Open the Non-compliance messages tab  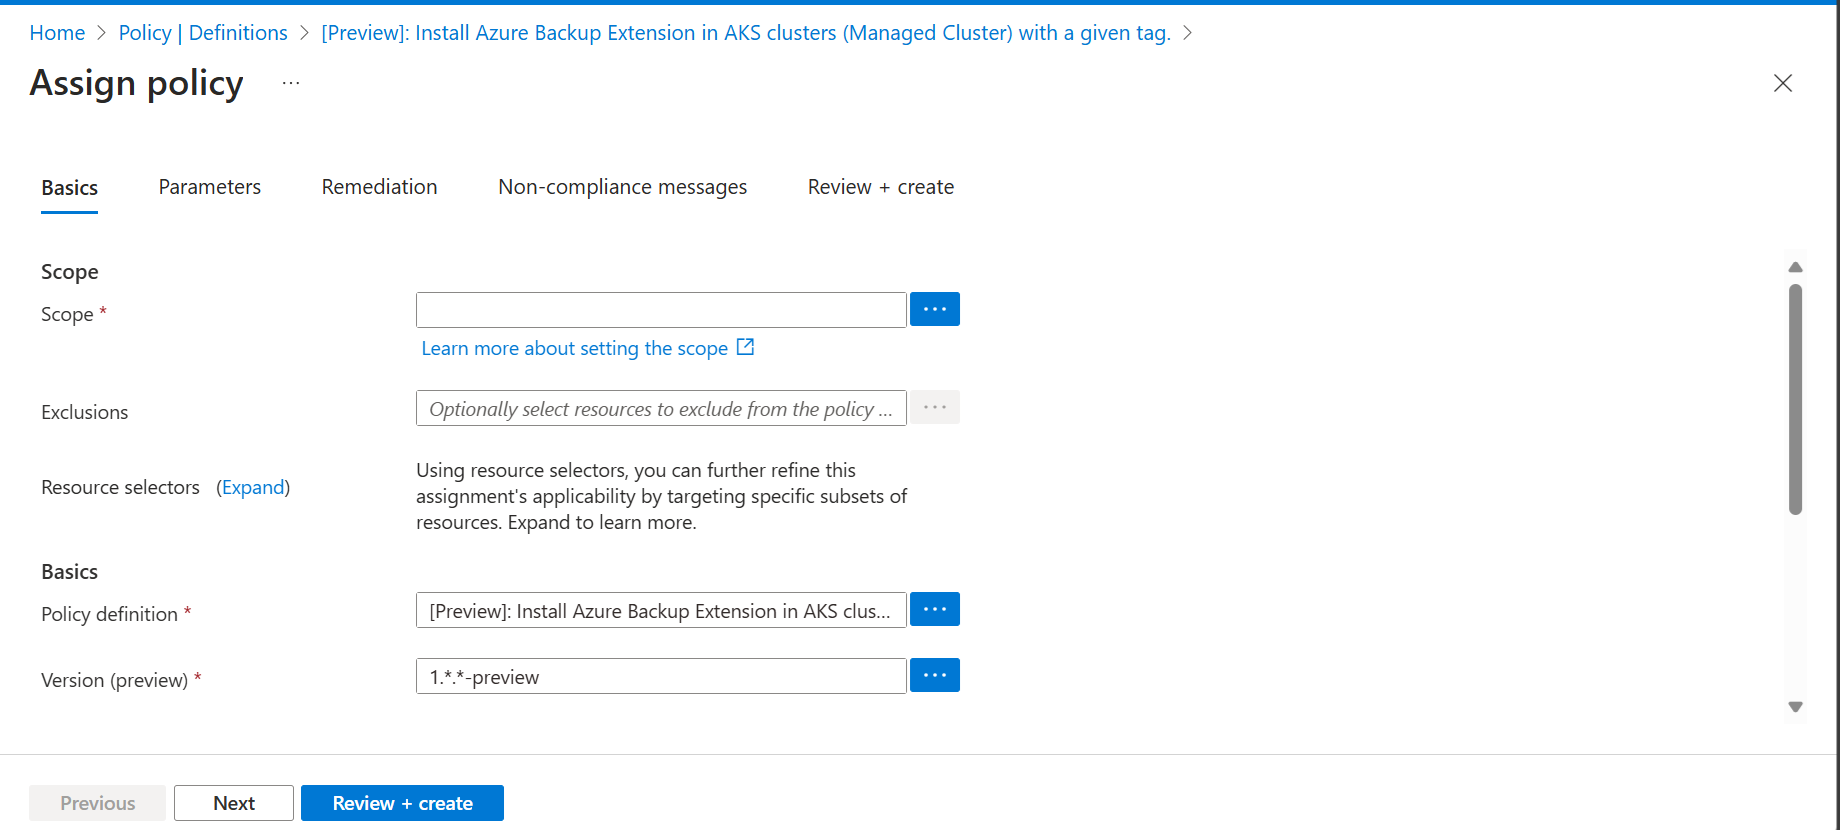pyautogui.click(x=622, y=187)
